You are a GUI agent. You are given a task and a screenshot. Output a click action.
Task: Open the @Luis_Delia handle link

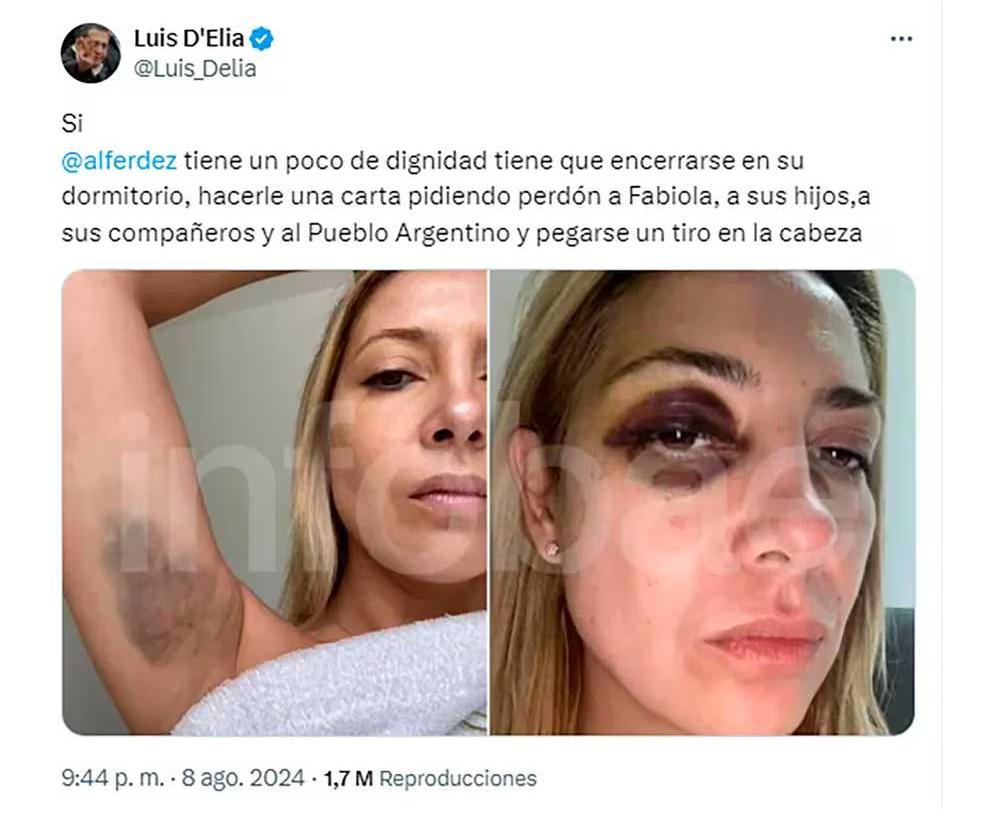(195, 68)
